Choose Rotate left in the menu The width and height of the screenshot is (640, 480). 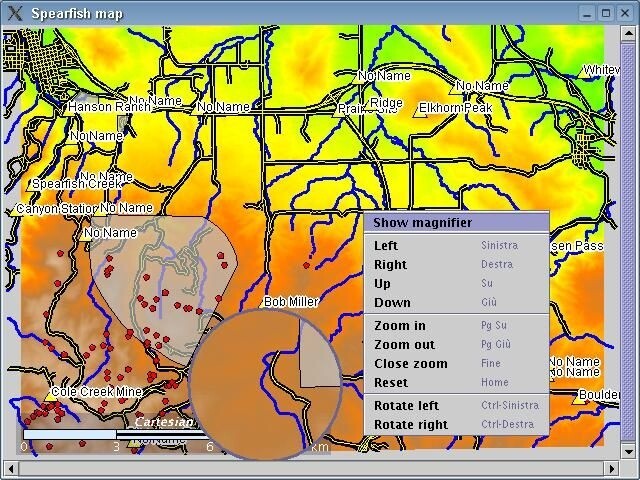coord(456,406)
